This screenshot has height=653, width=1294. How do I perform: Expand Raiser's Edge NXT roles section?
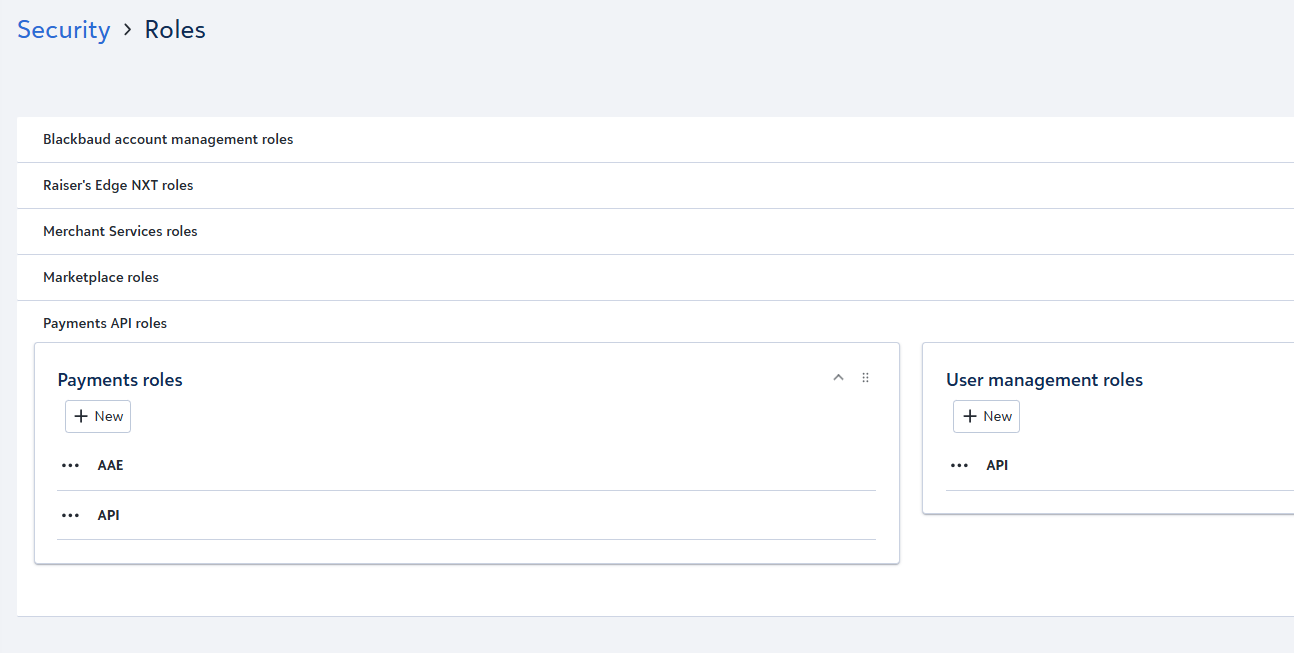655,186
